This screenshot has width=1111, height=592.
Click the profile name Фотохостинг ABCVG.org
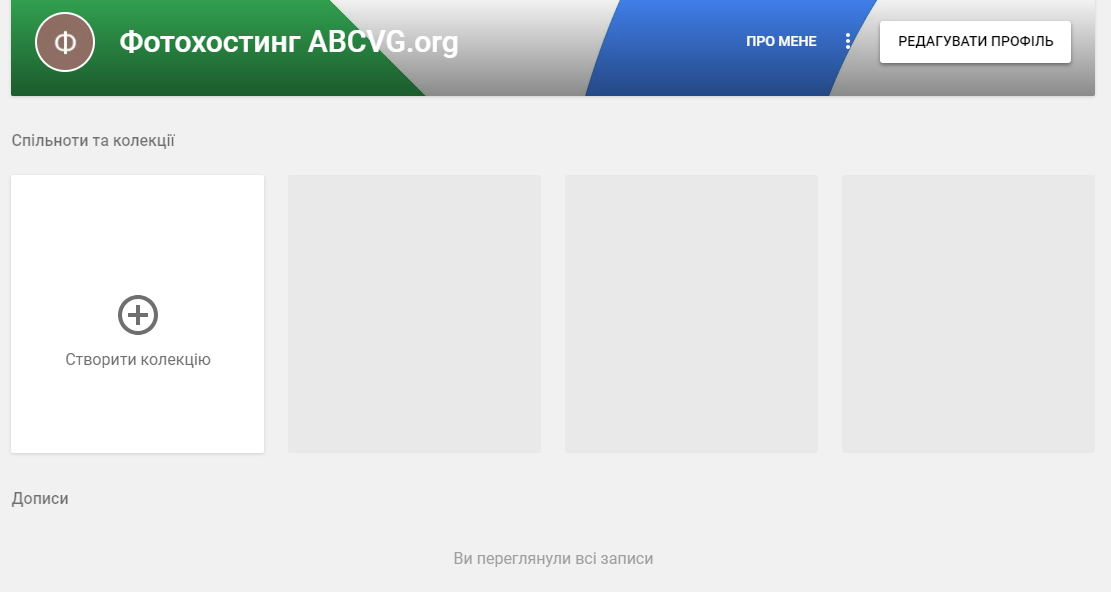288,42
